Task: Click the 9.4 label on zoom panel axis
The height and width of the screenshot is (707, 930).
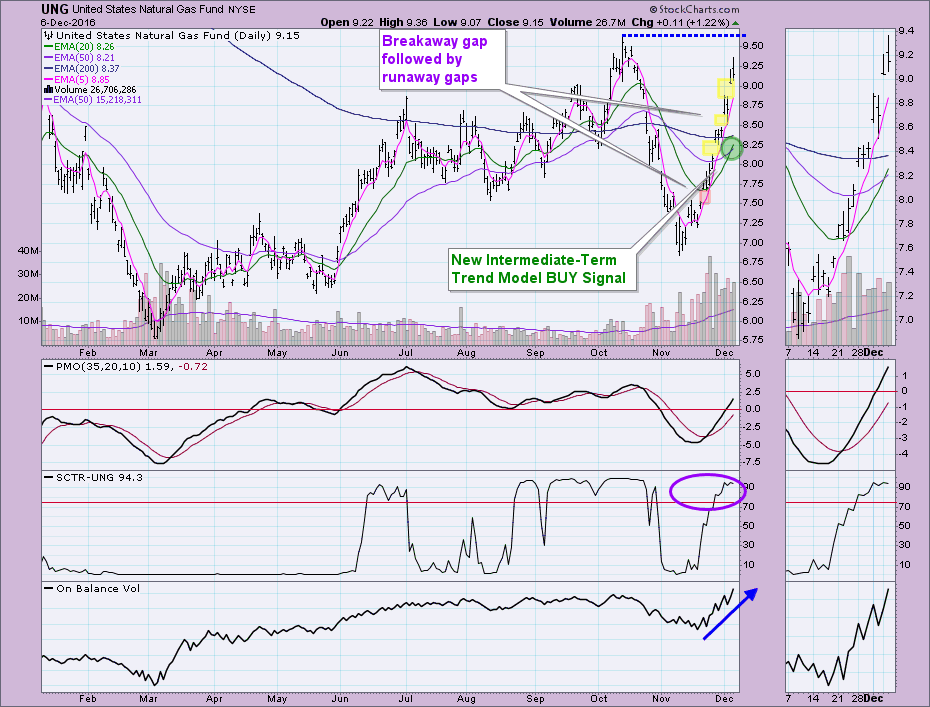Action: tap(906, 31)
